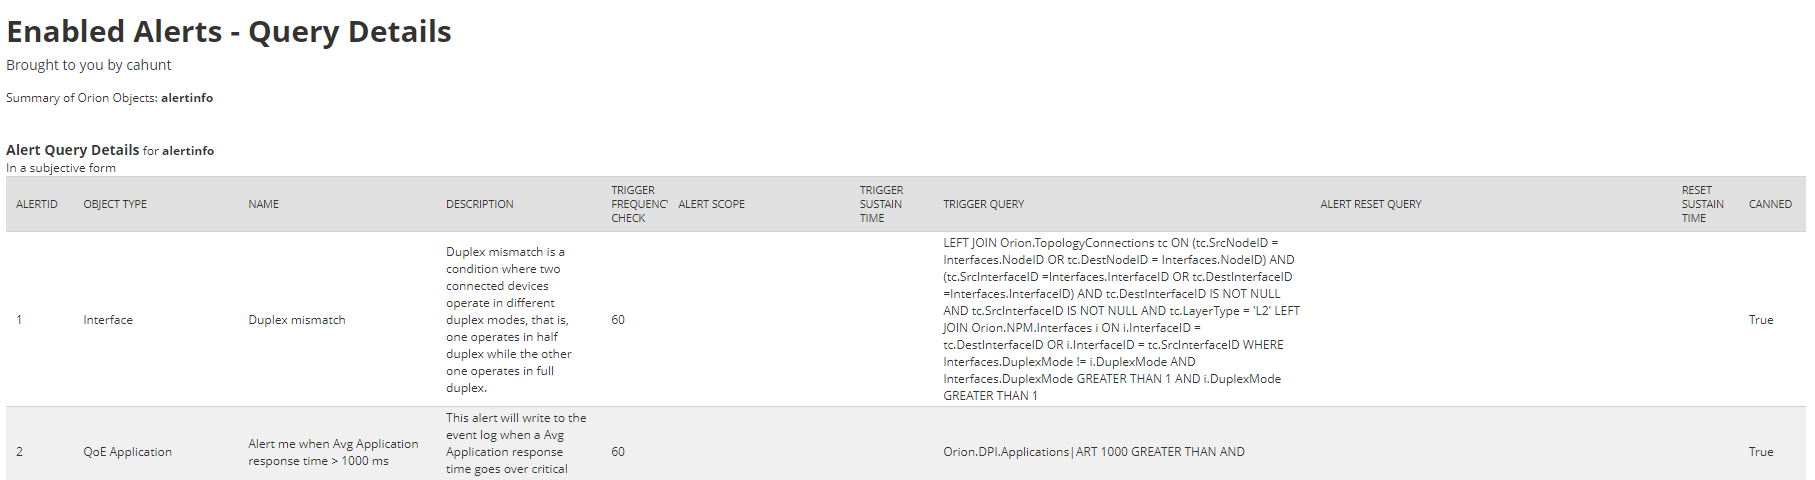This screenshot has width=1815, height=480.
Task: Click the DESCRIPTION column header
Action: coord(480,204)
